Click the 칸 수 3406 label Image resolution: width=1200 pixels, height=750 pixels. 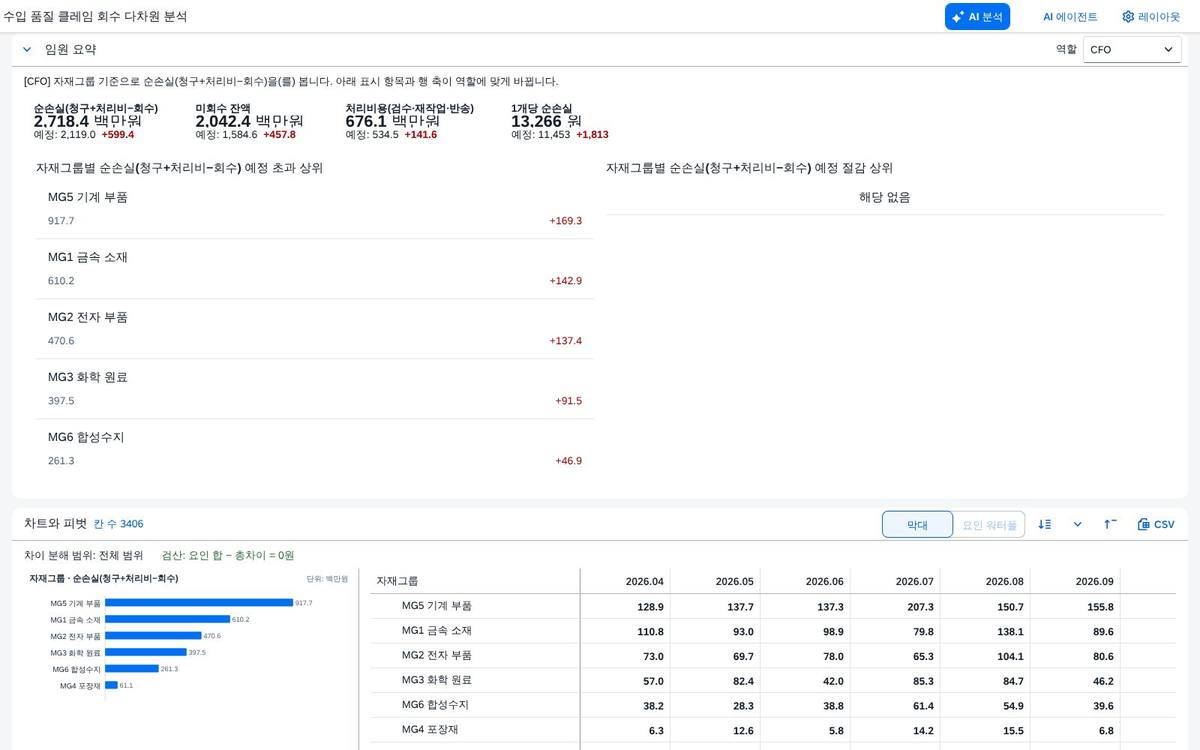(x=119, y=524)
